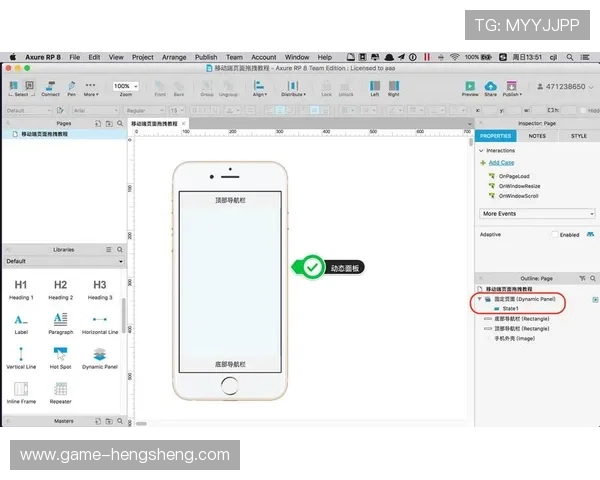Screen dimensions: 600x480
Task: Search pages in Pages panel
Action: tap(120, 123)
